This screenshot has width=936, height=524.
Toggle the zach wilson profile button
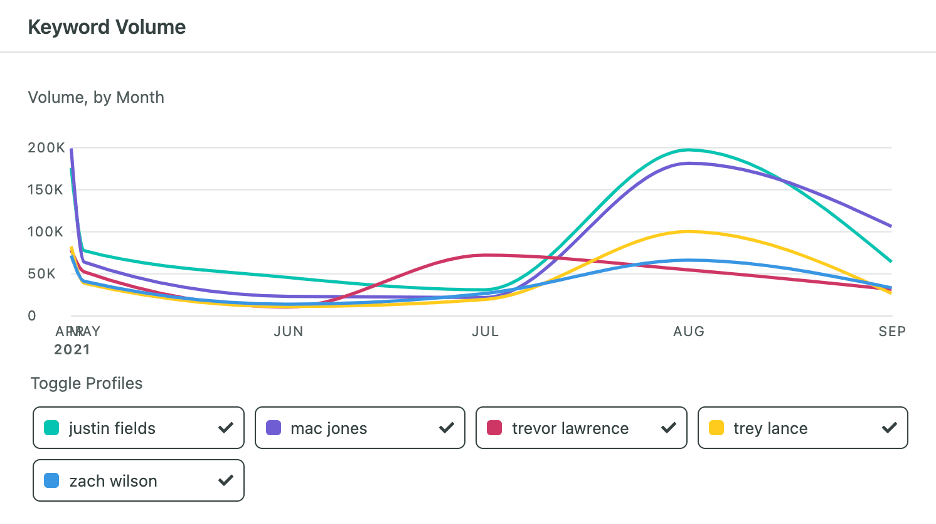[138, 481]
